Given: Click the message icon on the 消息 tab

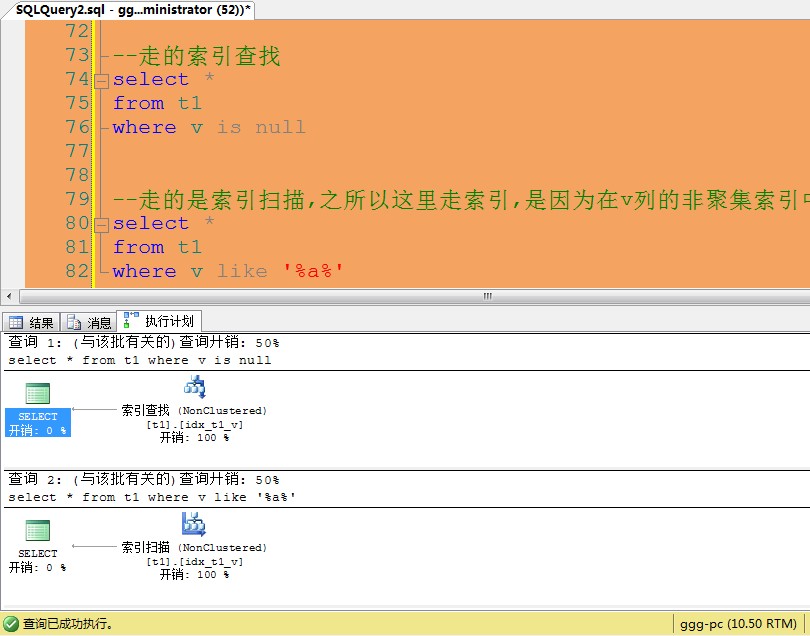Looking at the screenshot, I should [71, 321].
